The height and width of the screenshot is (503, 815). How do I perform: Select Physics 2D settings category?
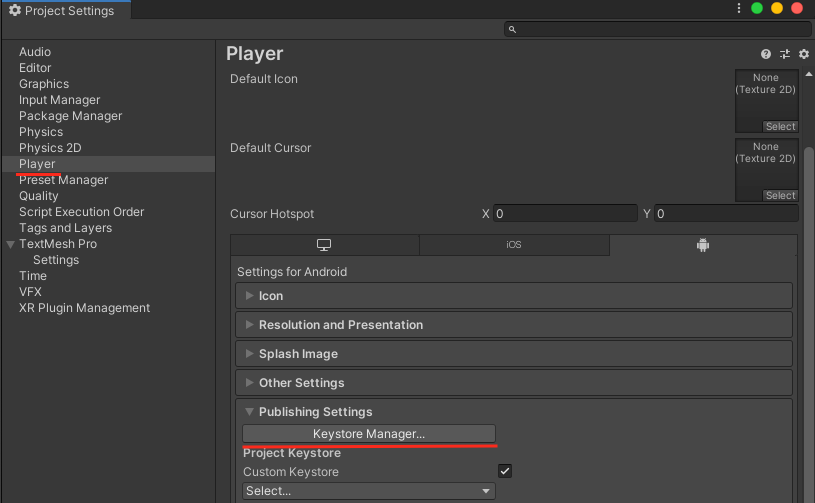[50, 148]
